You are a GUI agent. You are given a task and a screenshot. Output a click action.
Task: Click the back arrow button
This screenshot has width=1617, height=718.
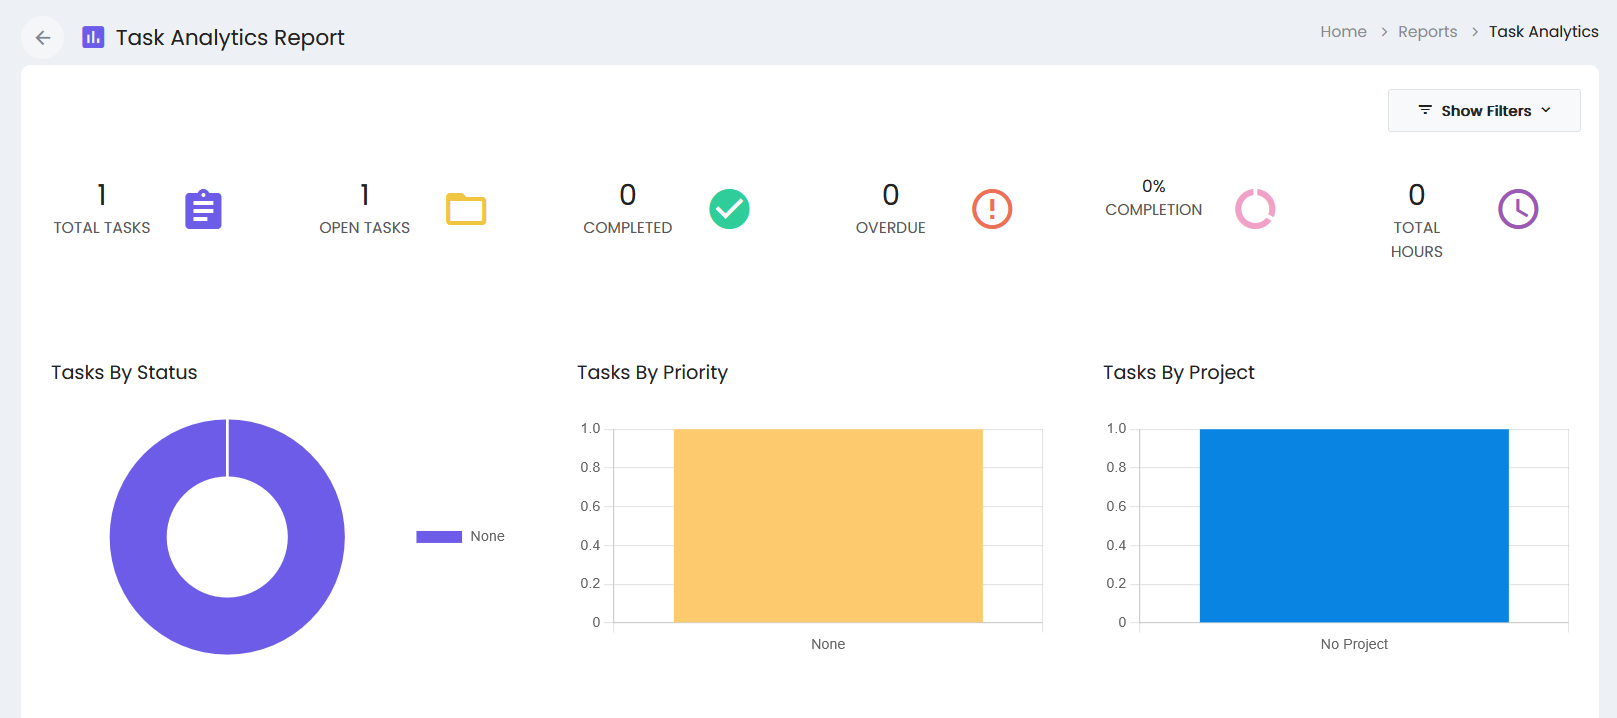point(42,38)
